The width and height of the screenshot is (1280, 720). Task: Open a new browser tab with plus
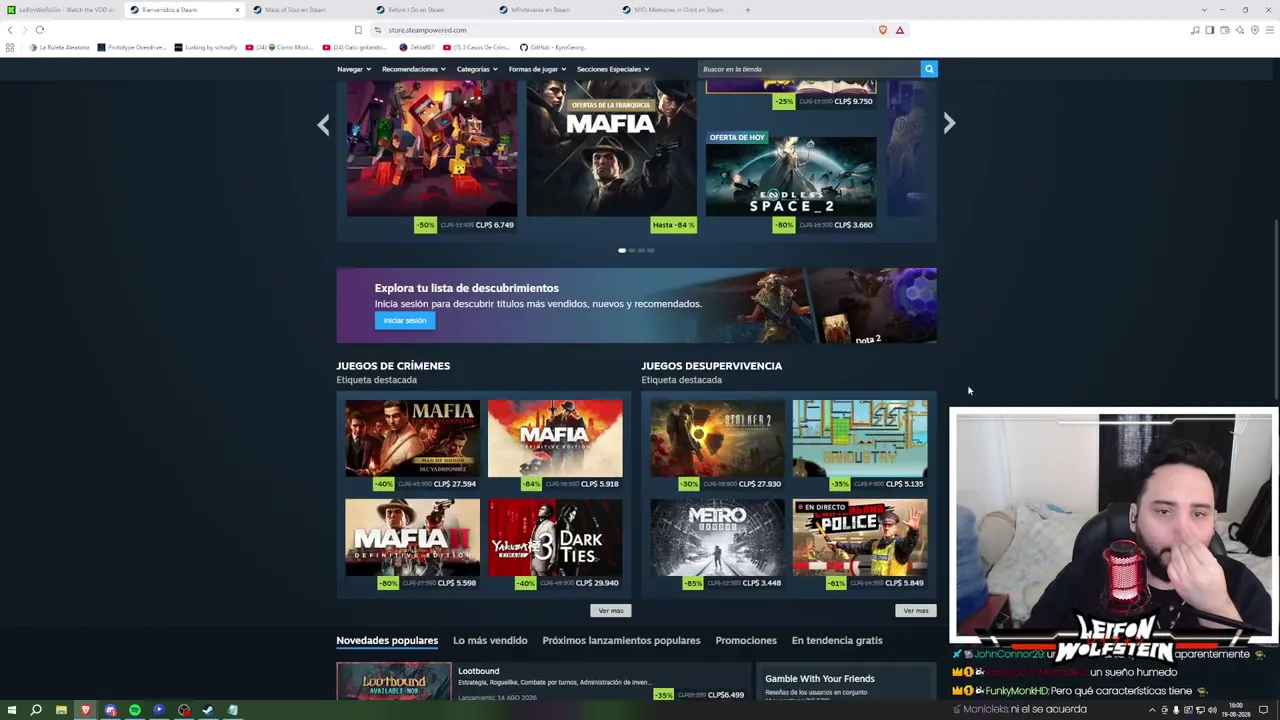[x=747, y=10]
